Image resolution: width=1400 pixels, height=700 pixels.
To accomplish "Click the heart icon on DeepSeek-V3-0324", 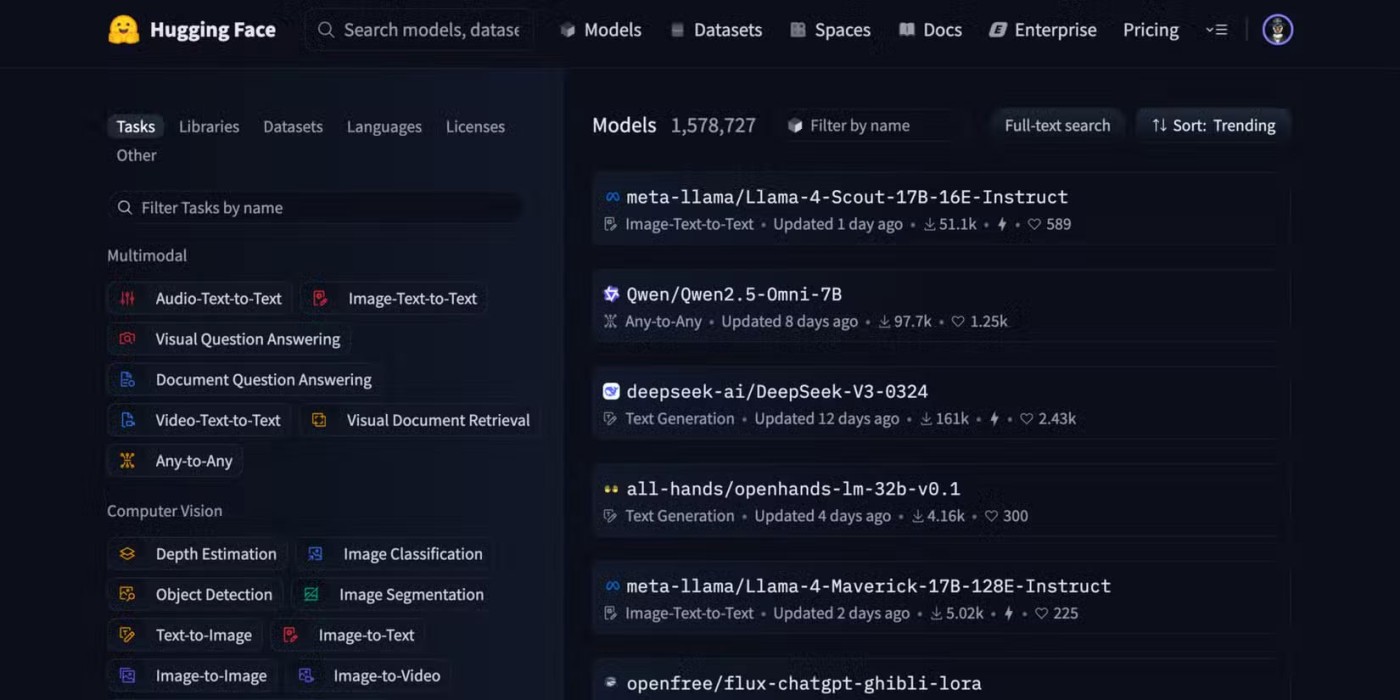I will tap(1026, 419).
